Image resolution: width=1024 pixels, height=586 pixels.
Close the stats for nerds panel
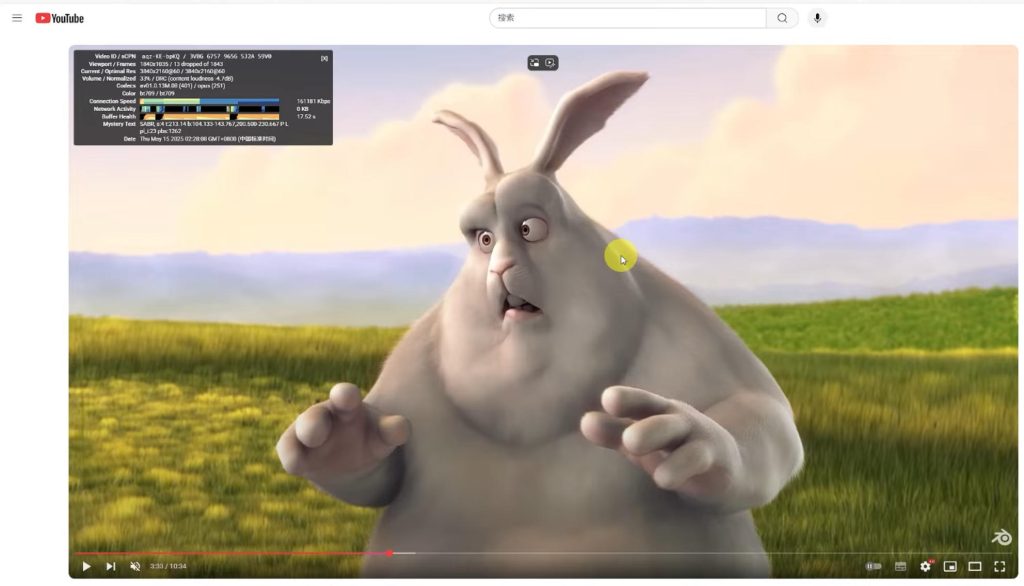pos(324,58)
